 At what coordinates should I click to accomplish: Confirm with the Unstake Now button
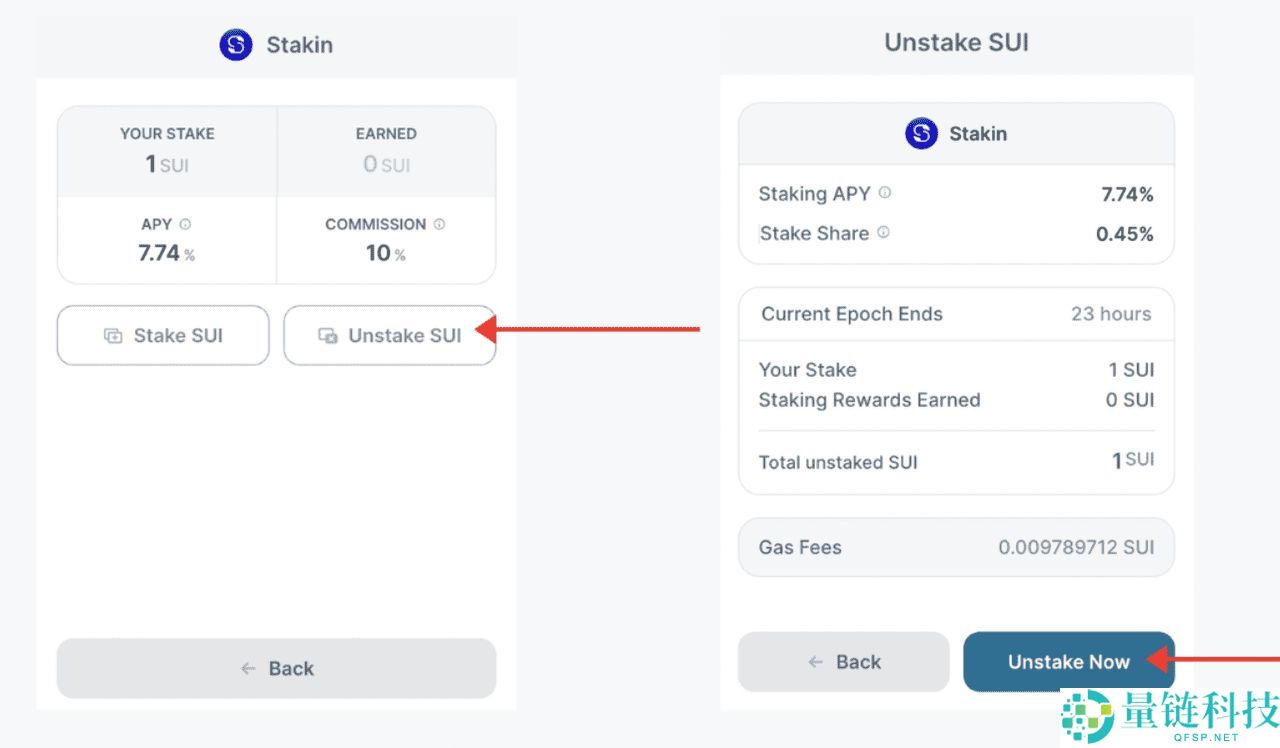pyautogui.click(x=1068, y=662)
